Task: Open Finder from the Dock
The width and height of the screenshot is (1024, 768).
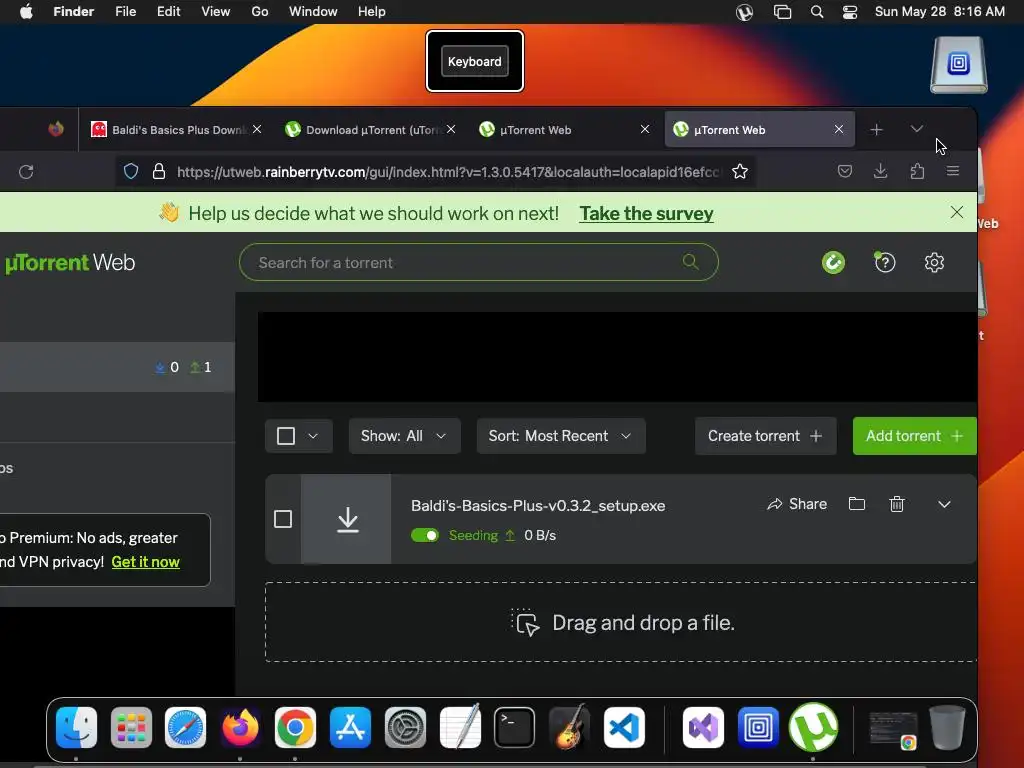Action: [76, 727]
